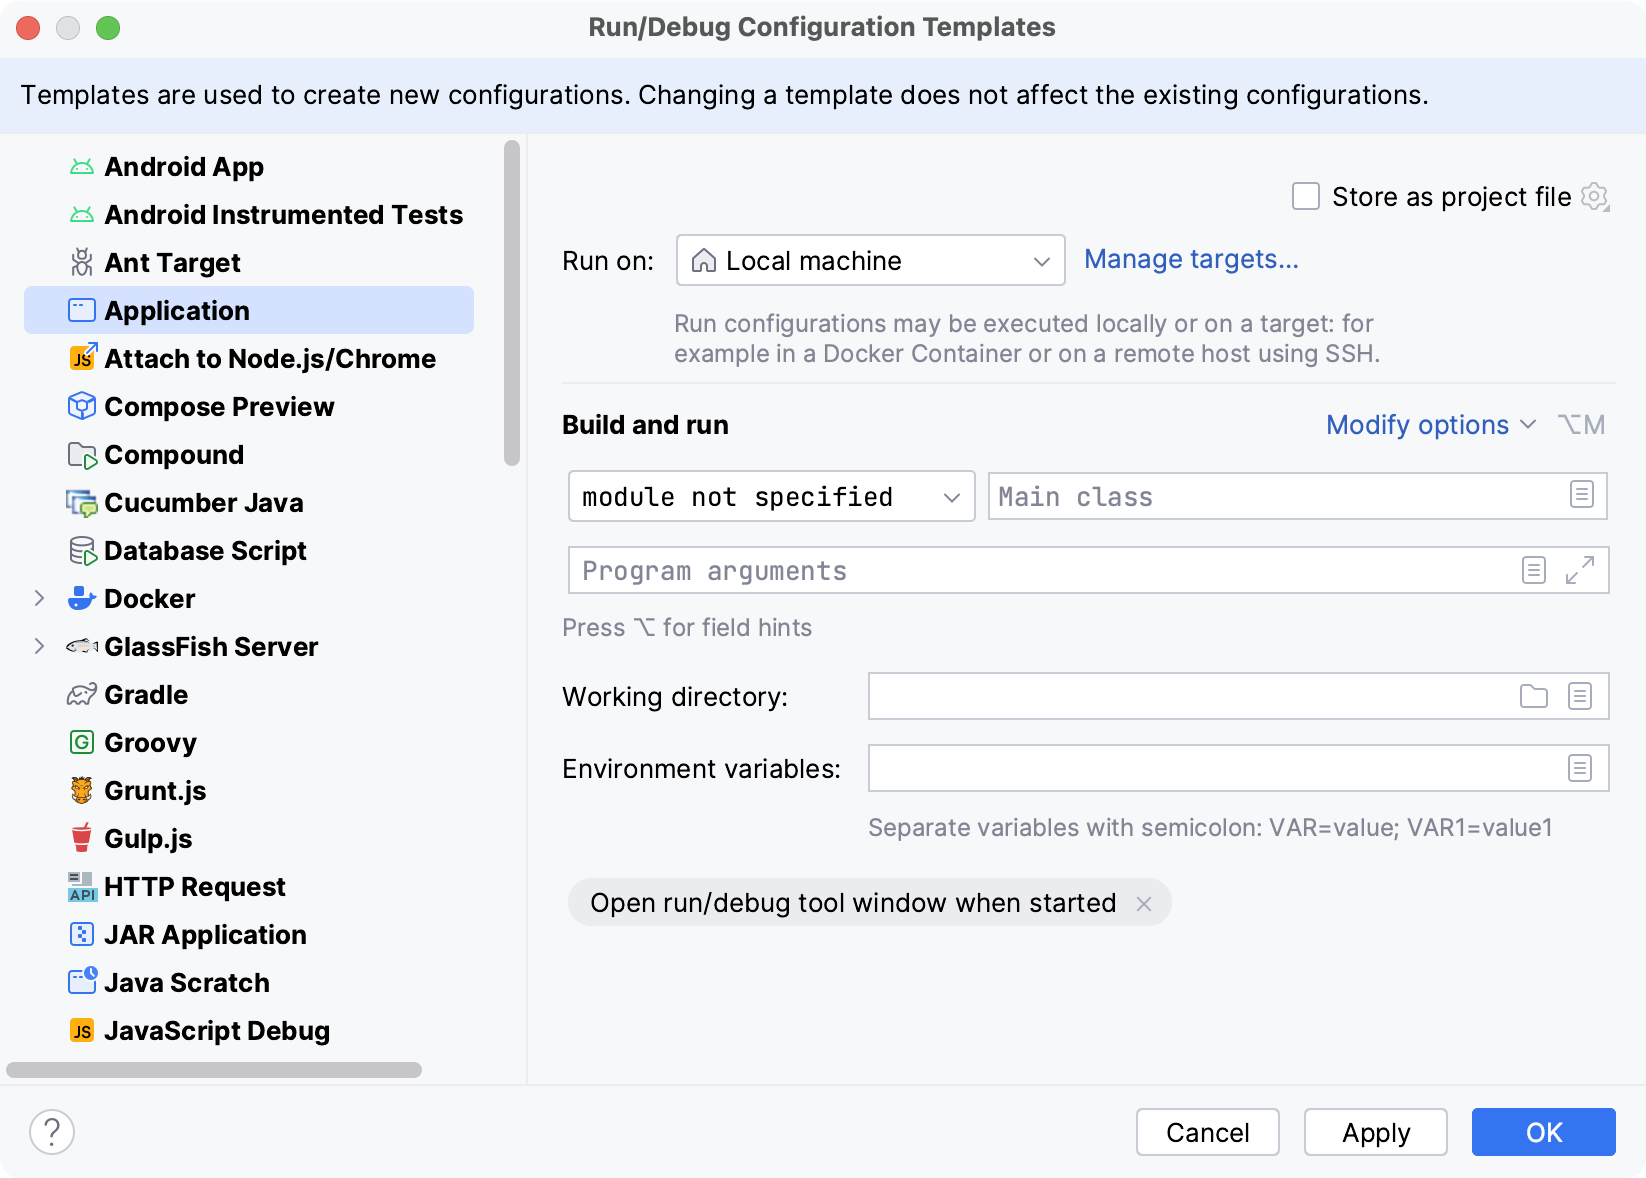The width and height of the screenshot is (1646, 1178).
Task: Click the Compose Preview cube icon
Action: [x=82, y=406]
